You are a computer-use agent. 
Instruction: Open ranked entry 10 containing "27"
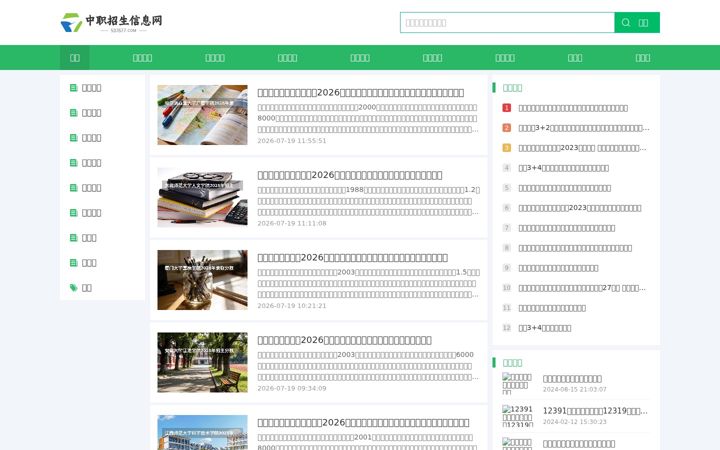(582, 288)
